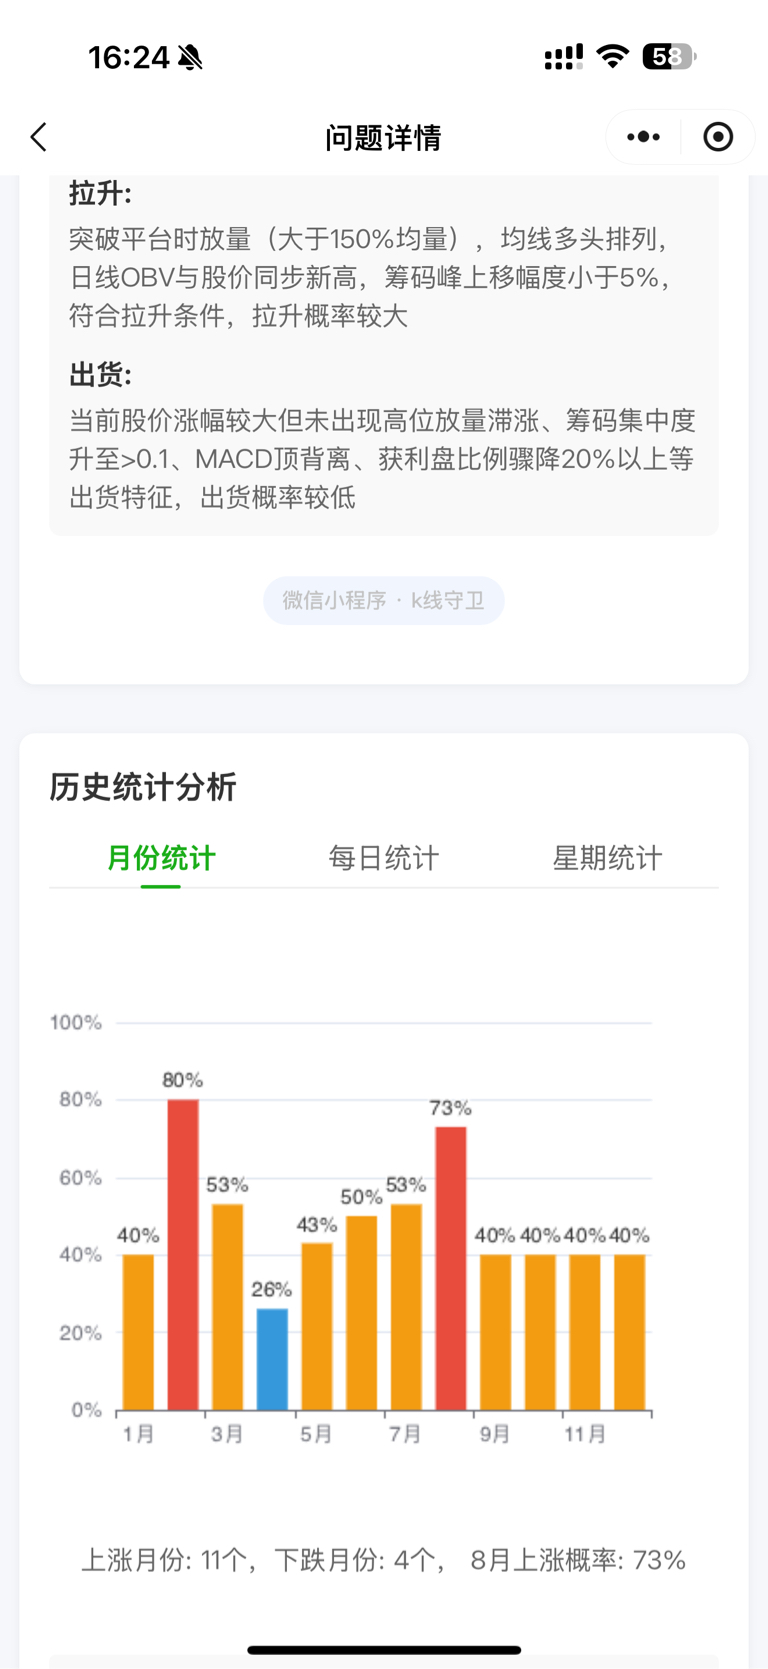Tap the bottom summary text 上涨月份
The image size is (768, 1669).
(x=383, y=1560)
